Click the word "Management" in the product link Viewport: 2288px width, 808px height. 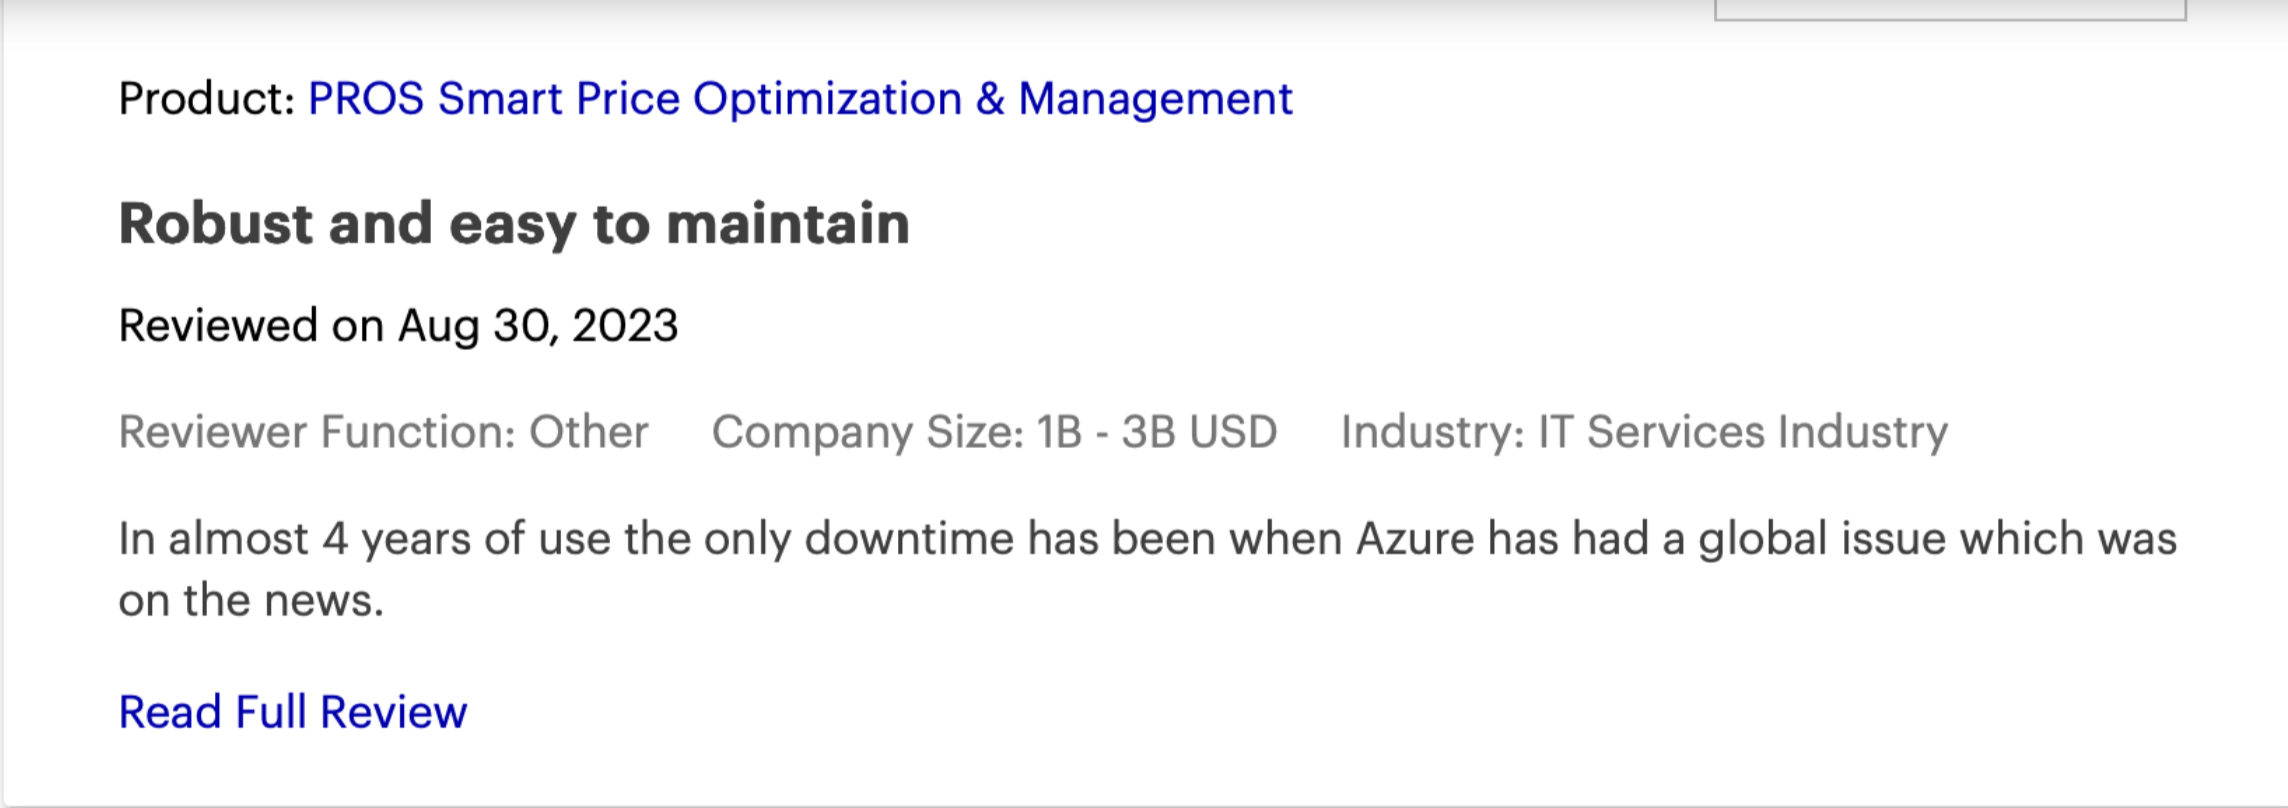click(1155, 99)
